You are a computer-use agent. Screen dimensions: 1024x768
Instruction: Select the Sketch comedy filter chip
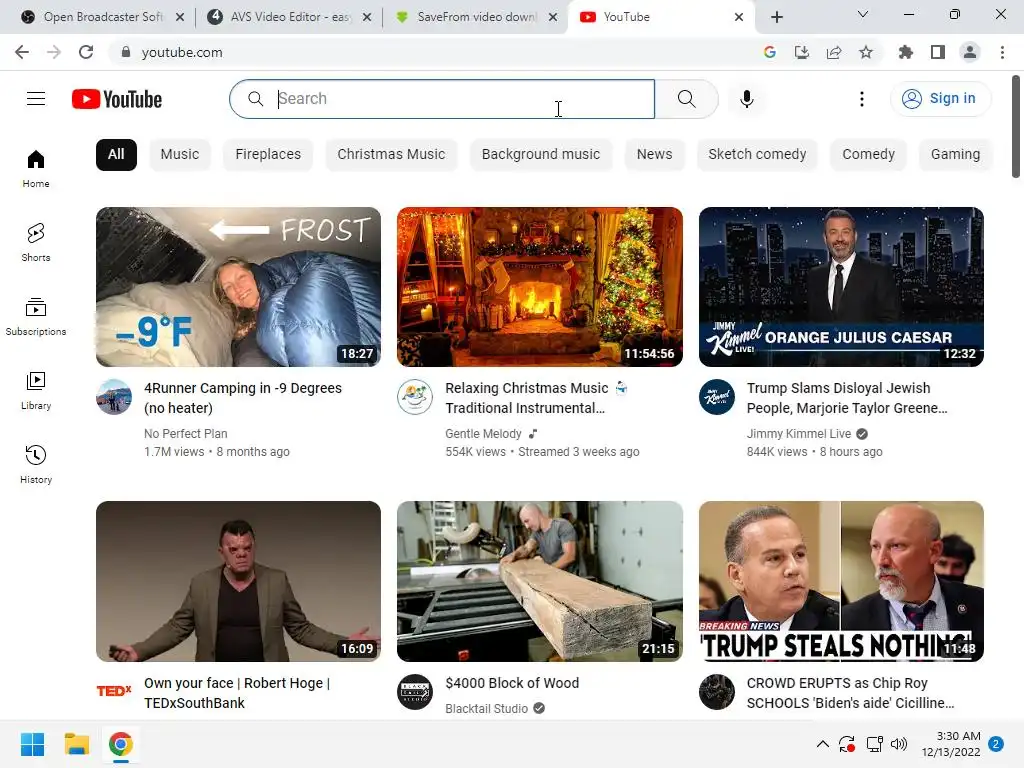coord(757,155)
